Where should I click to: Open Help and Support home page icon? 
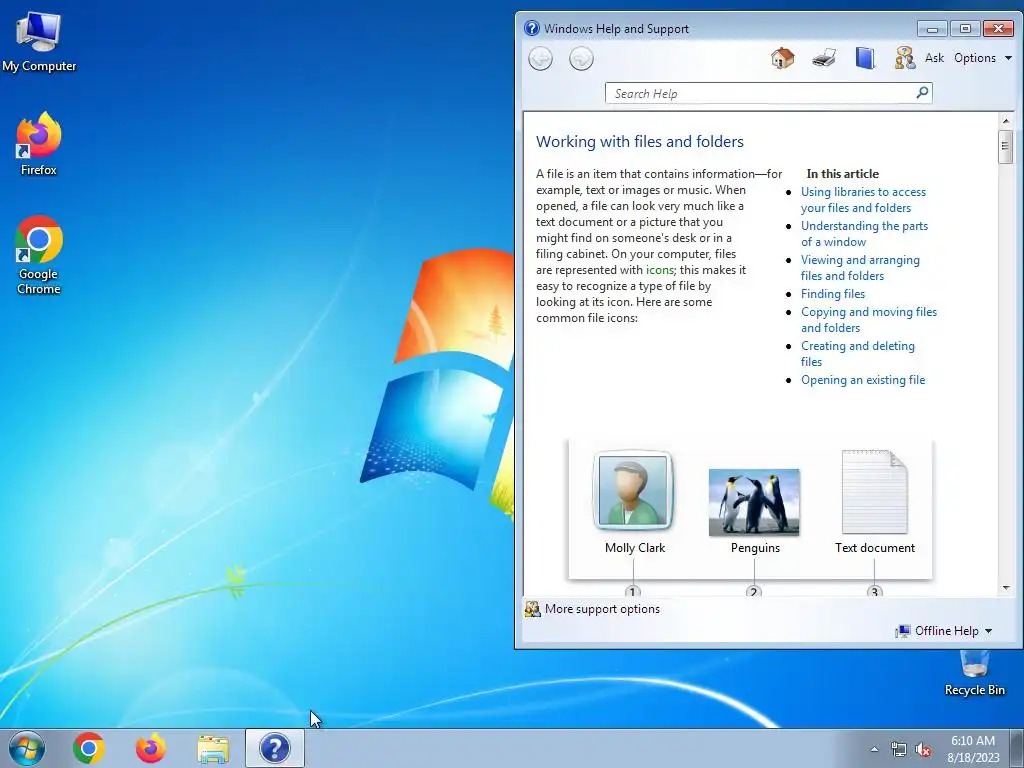pyautogui.click(x=782, y=58)
